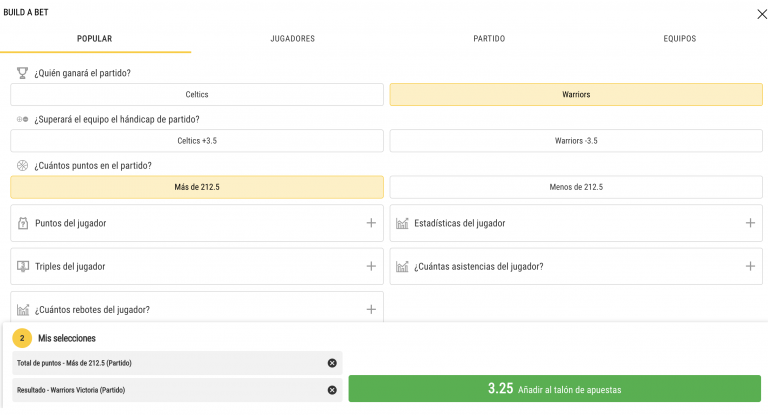This screenshot has width=768, height=415.
Task: Add the 3.25 bet to betting slip
Action: coord(554,389)
